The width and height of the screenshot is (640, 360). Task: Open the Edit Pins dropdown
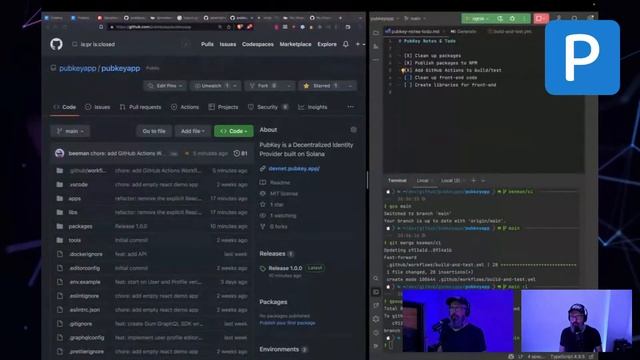pos(165,86)
